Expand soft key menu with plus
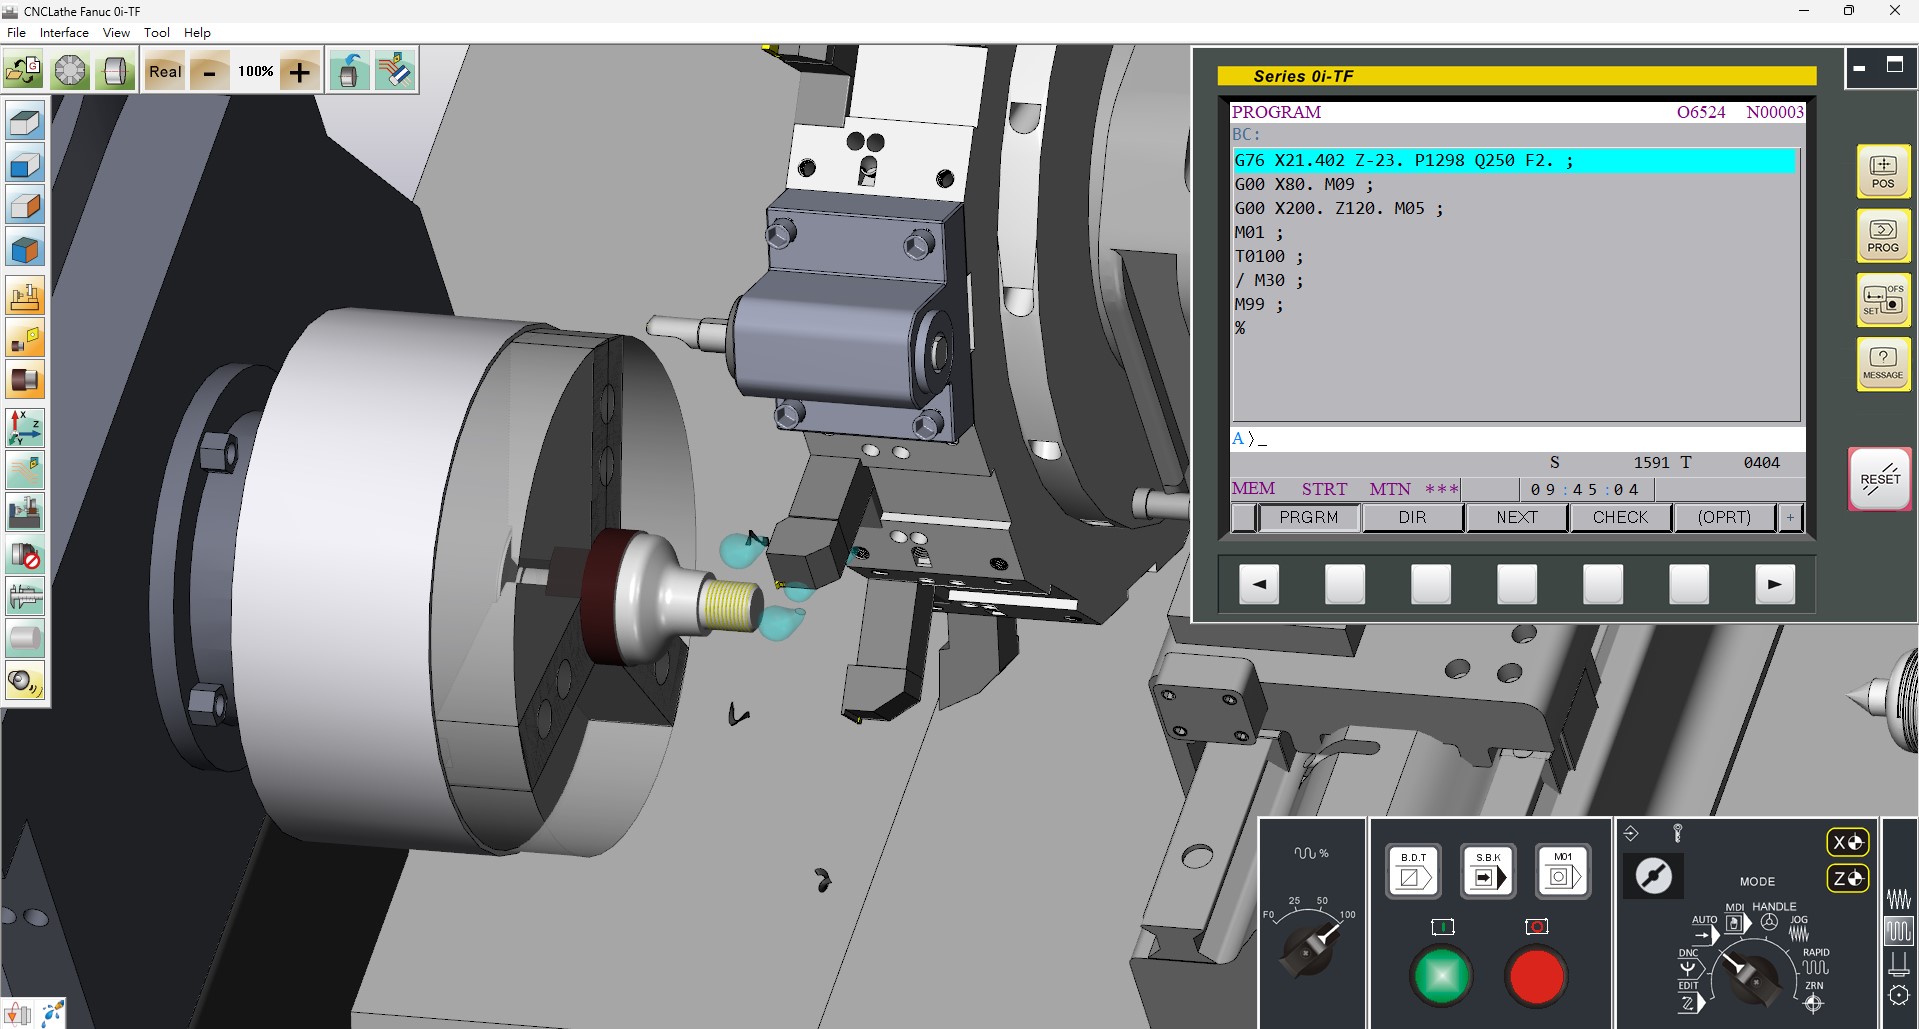The image size is (1919, 1029). point(1790,517)
